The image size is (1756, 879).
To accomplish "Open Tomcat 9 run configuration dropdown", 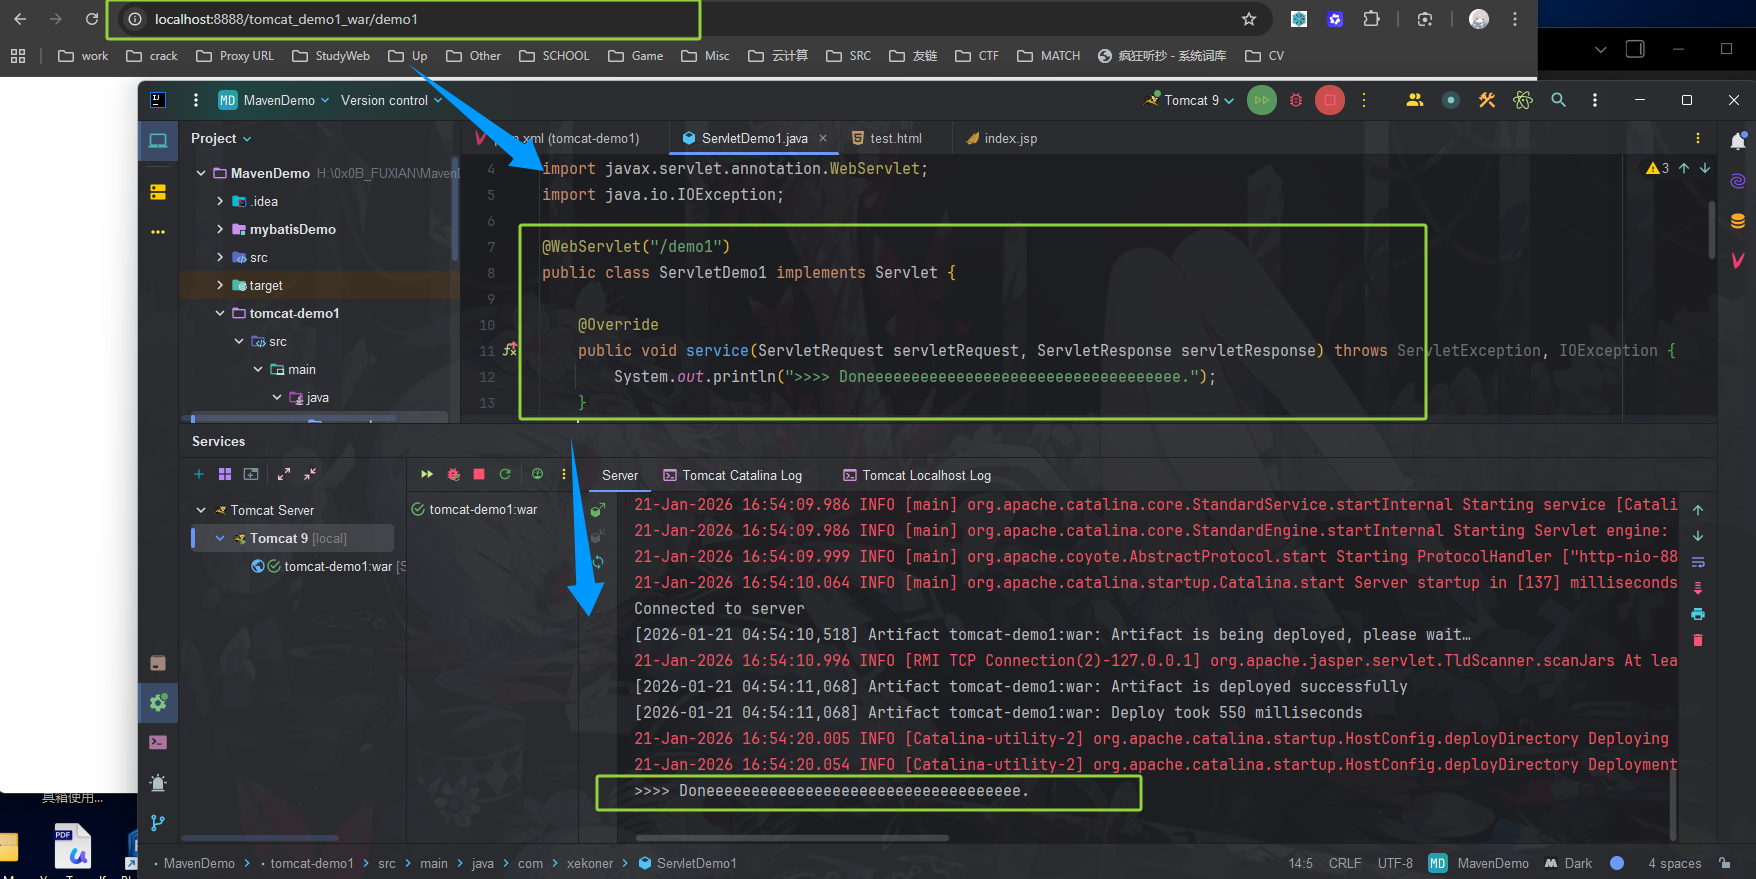I will 1190,100.
